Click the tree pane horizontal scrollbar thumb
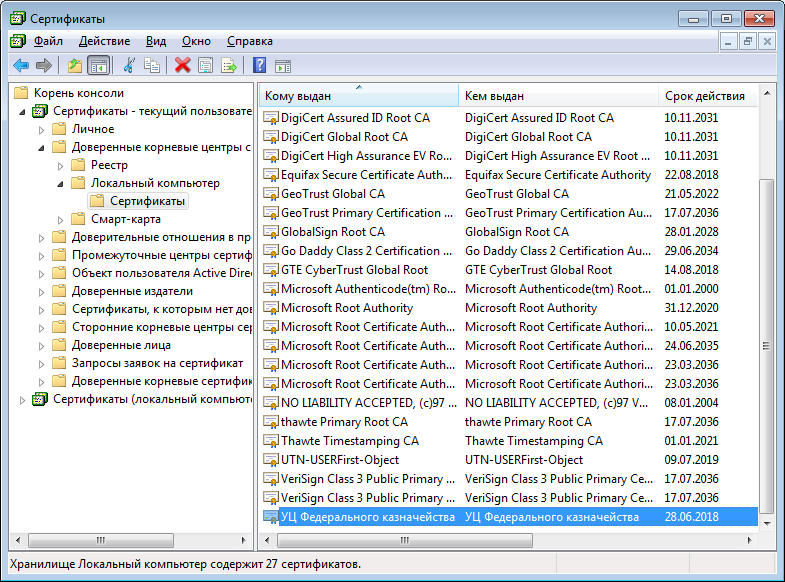Screen dimensions: 785x582 click(x=101, y=540)
